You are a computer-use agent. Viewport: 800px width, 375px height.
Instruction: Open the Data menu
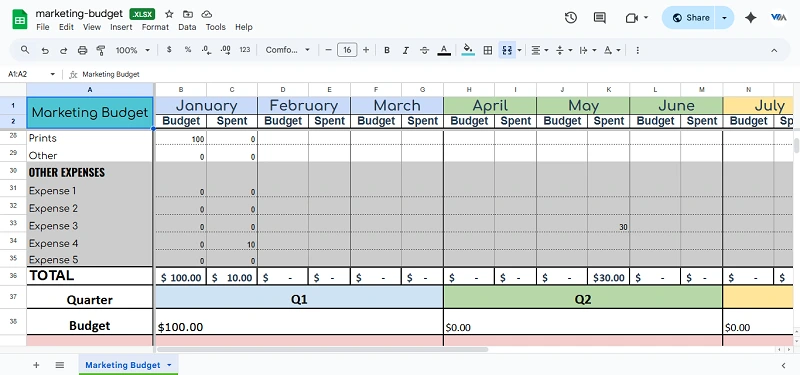pos(187,27)
